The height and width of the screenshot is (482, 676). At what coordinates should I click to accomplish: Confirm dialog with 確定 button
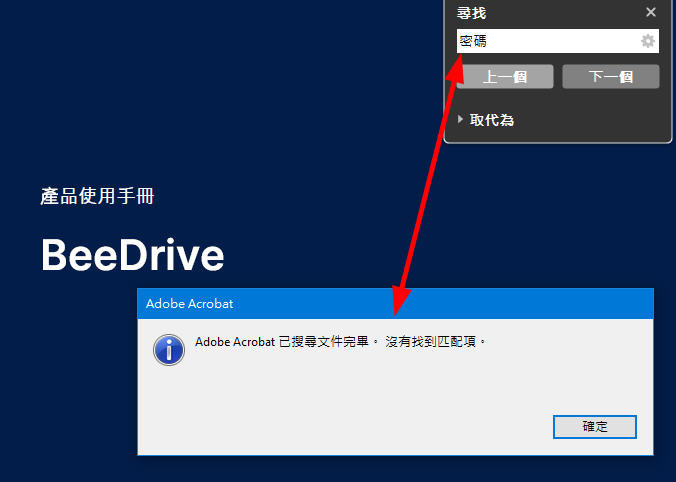(595, 427)
